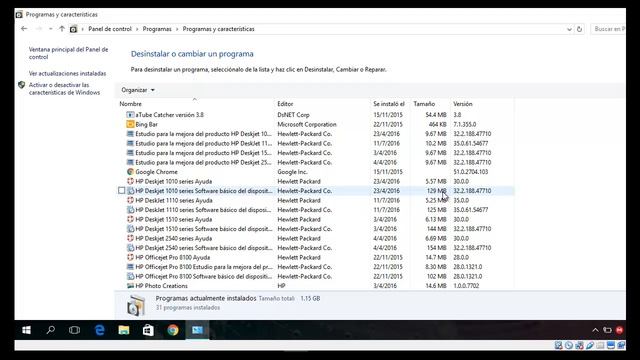Click the Bing Bar program icon
Image resolution: width=640 pixels, height=360 pixels.
(x=130, y=124)
